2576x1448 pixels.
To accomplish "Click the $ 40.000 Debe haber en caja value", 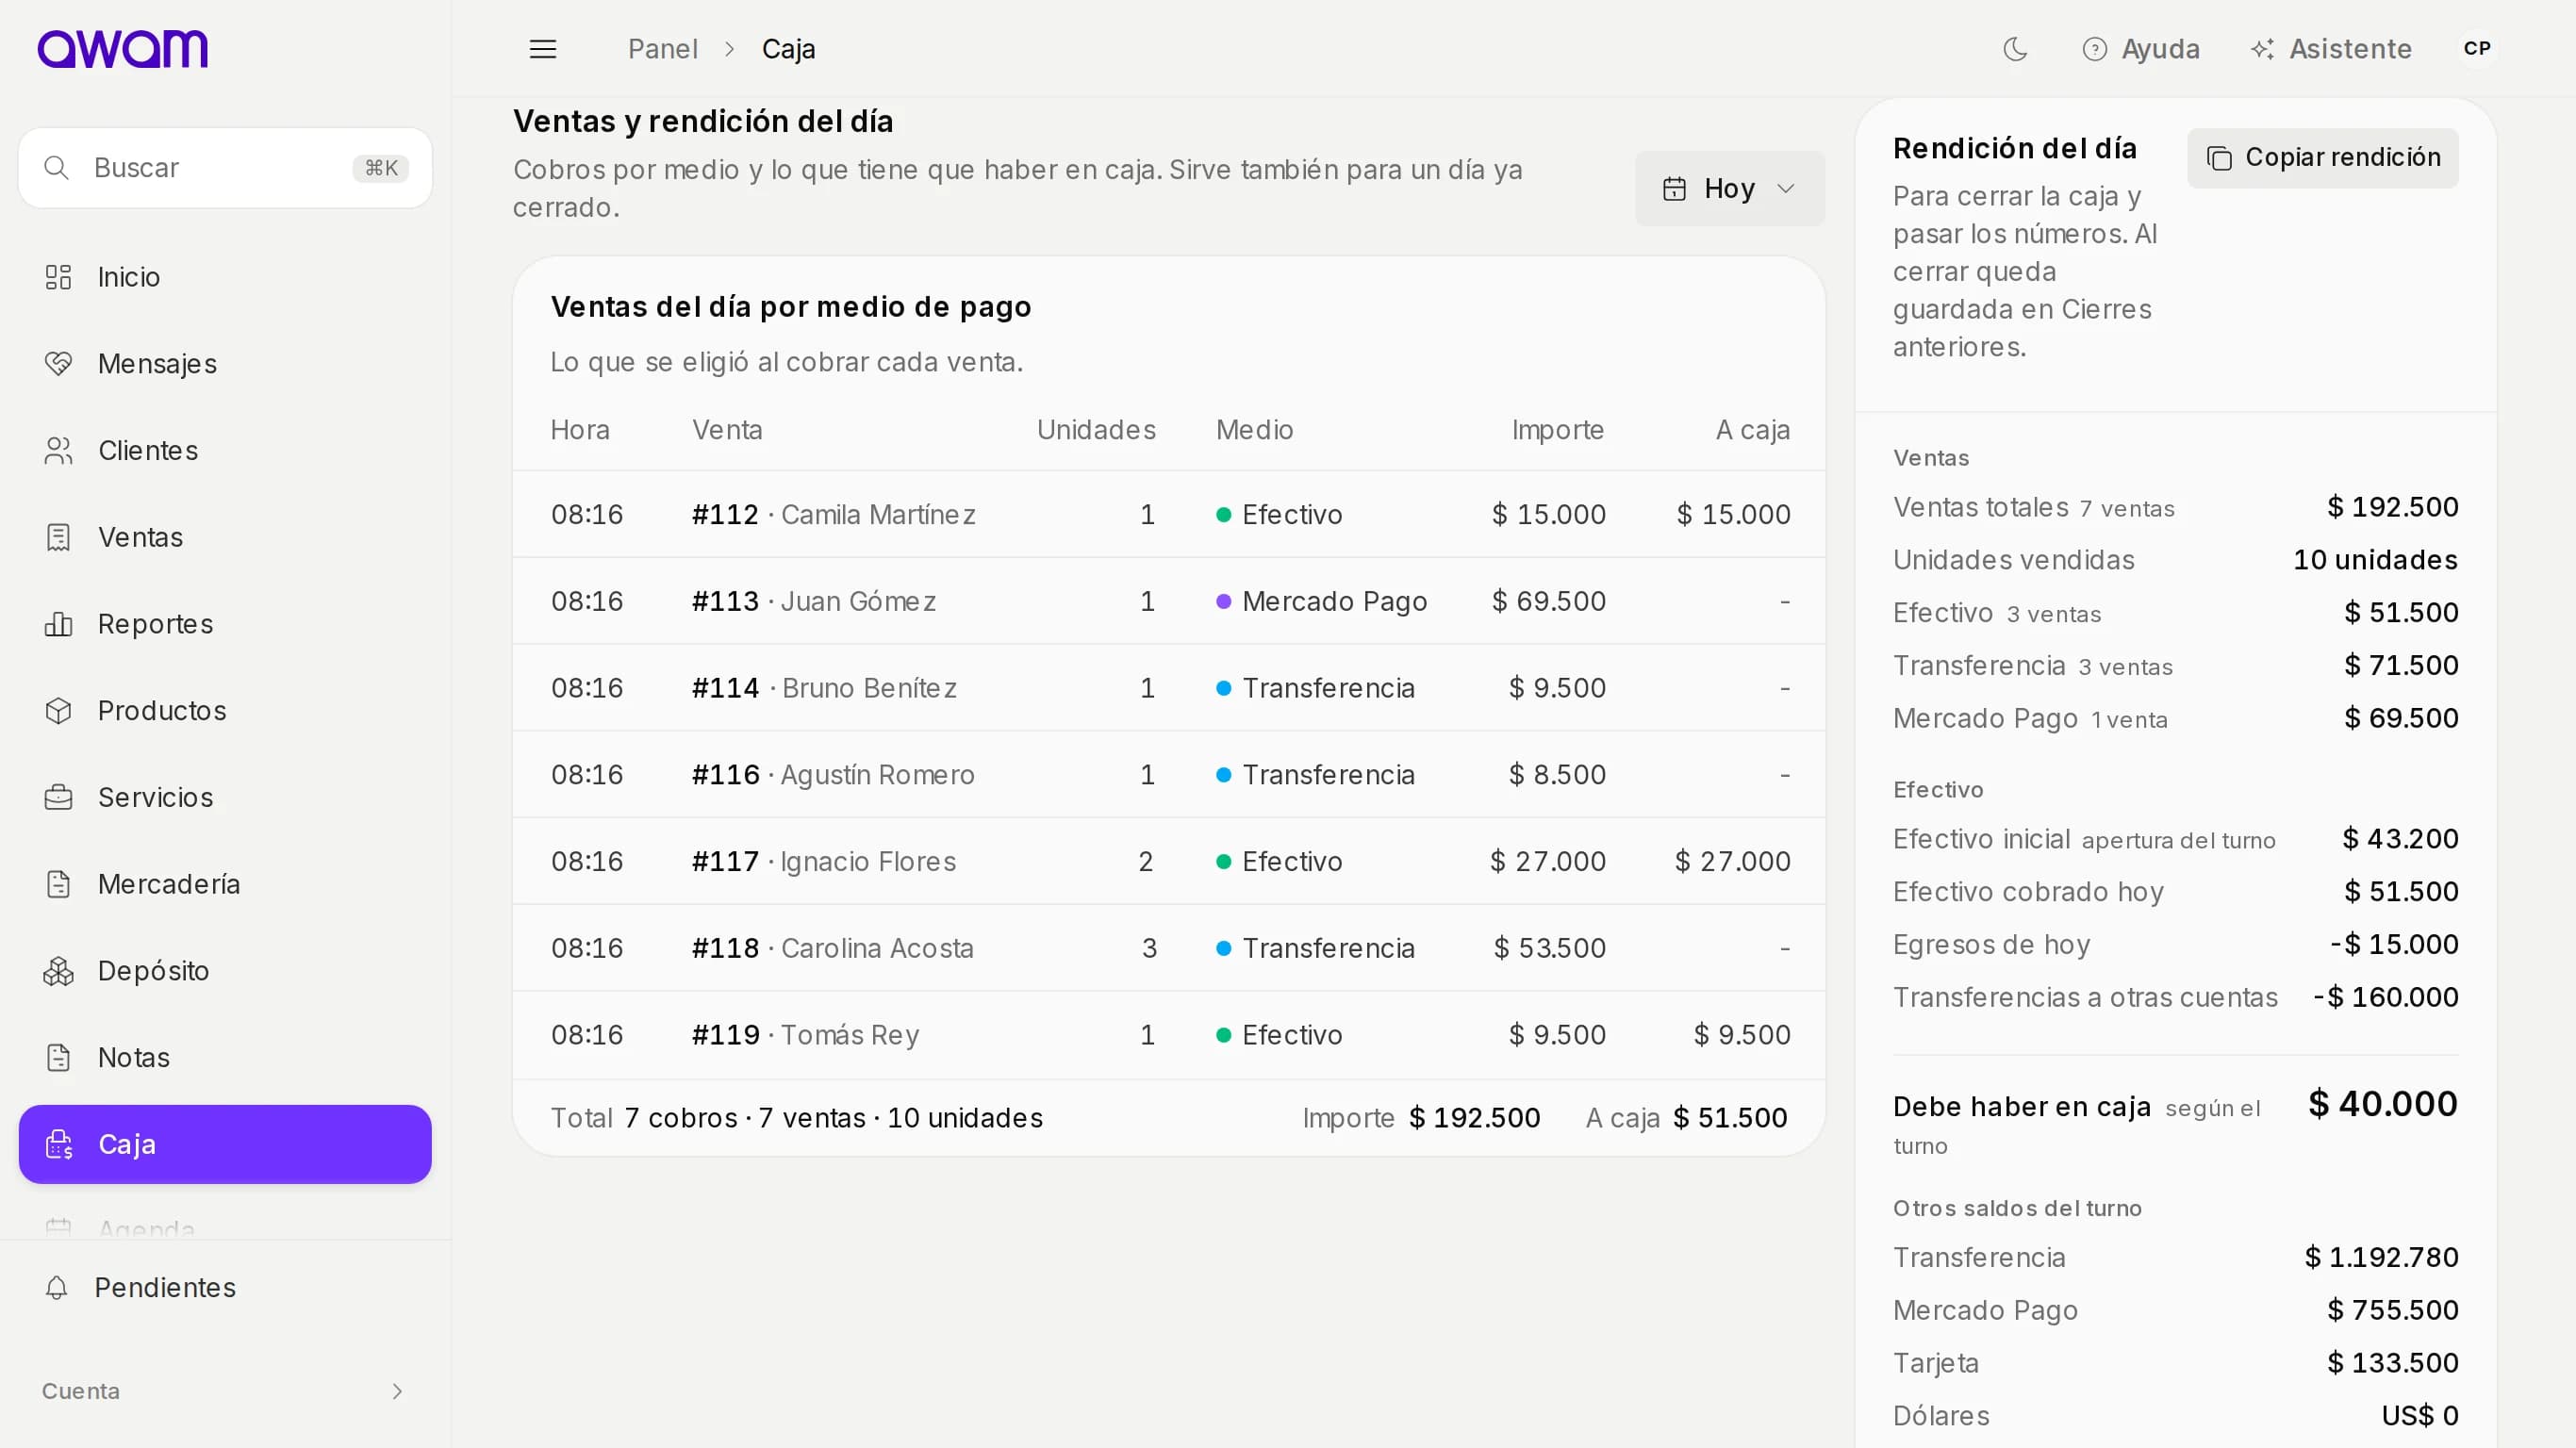I will [x=2382, y=1104].
